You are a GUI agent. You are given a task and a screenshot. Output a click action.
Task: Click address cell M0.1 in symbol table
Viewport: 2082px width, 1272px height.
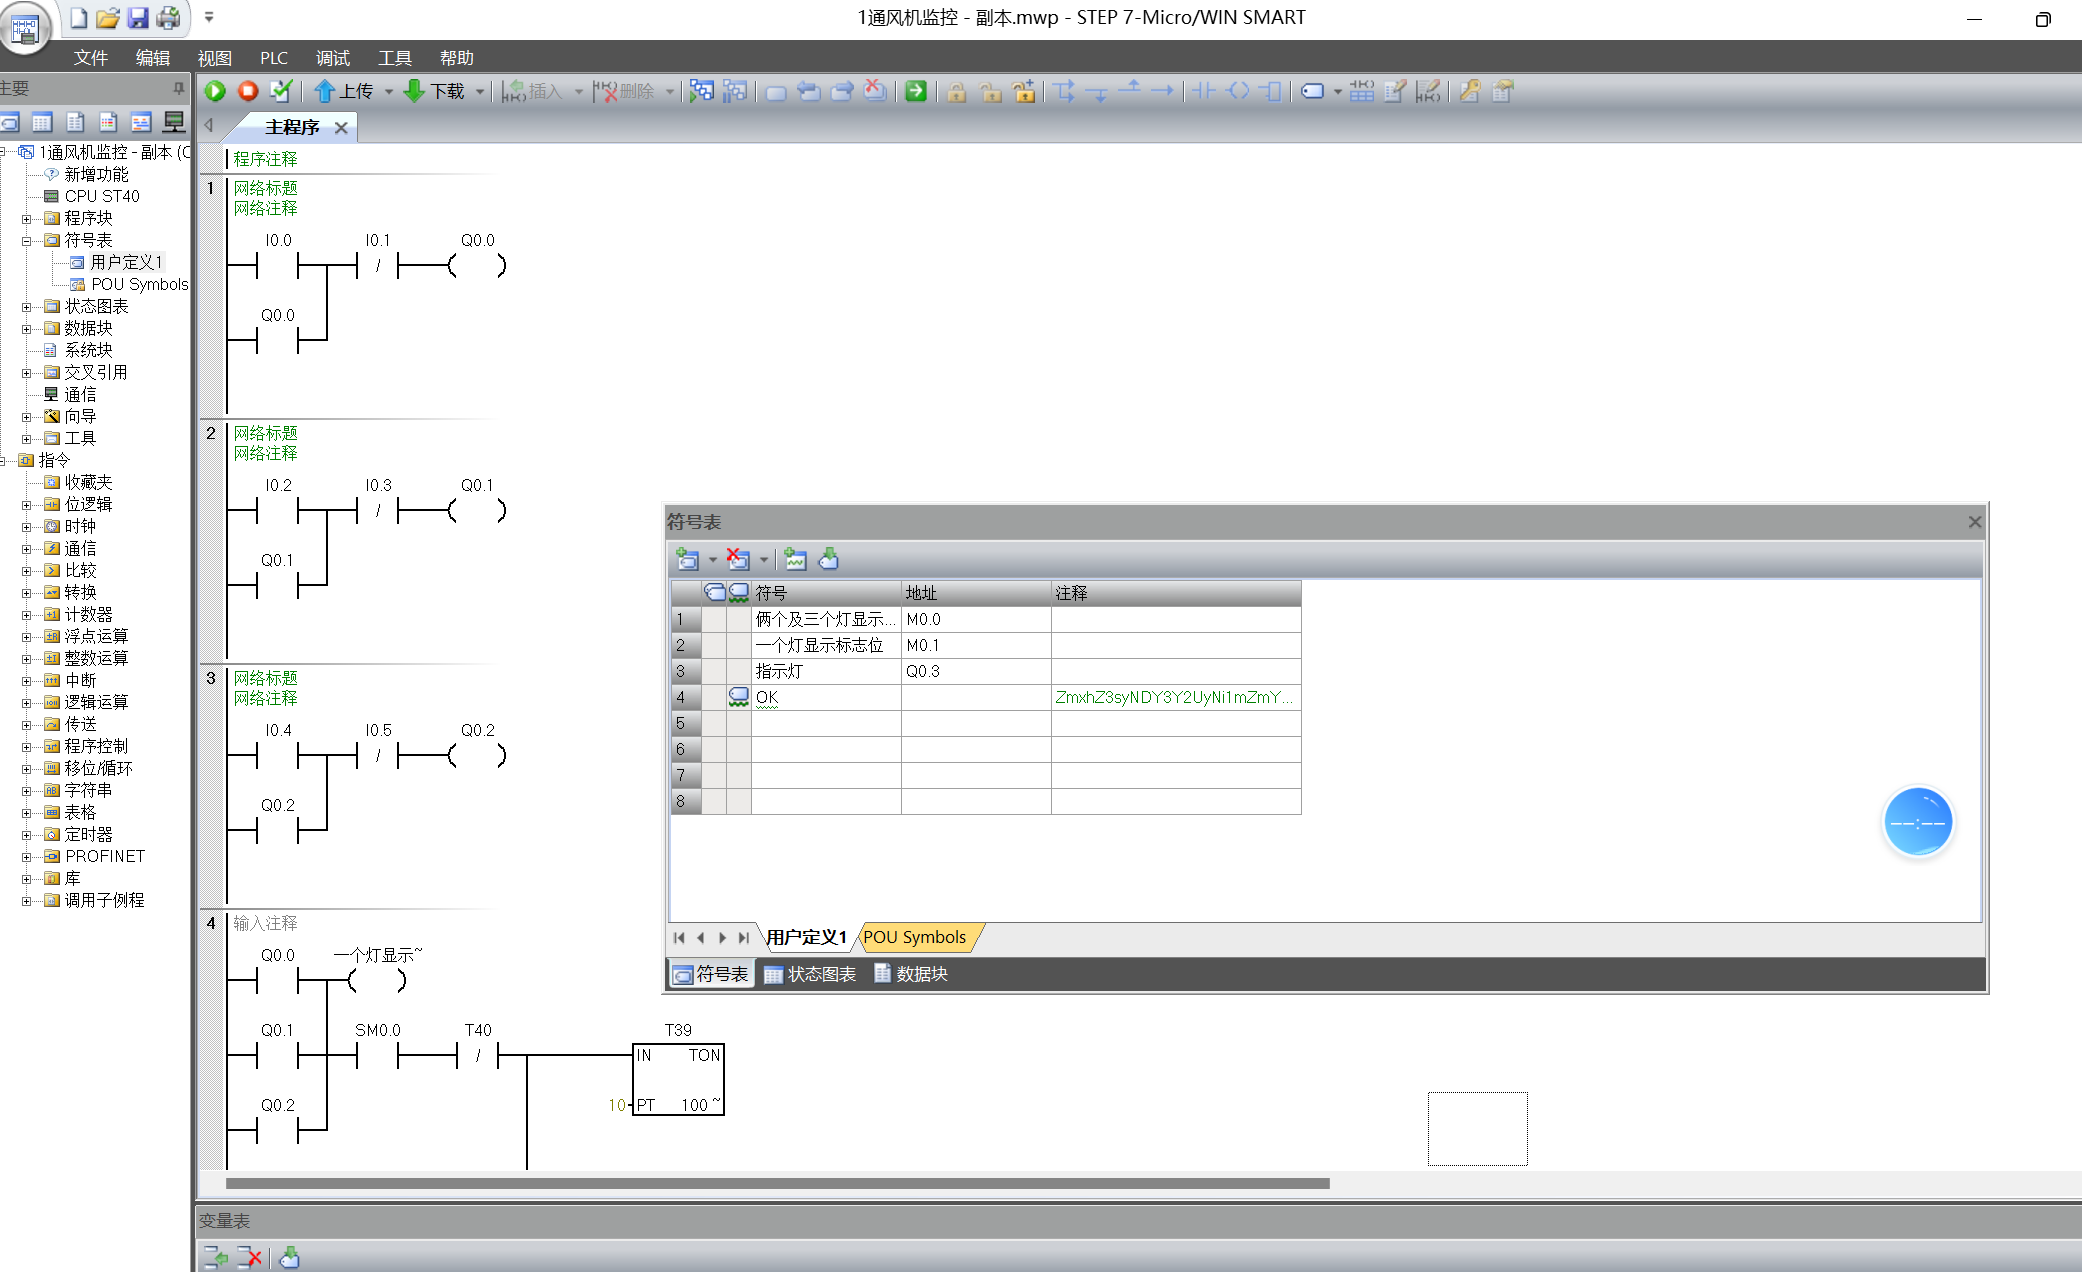pyautogui.click(x=974, y=645)
